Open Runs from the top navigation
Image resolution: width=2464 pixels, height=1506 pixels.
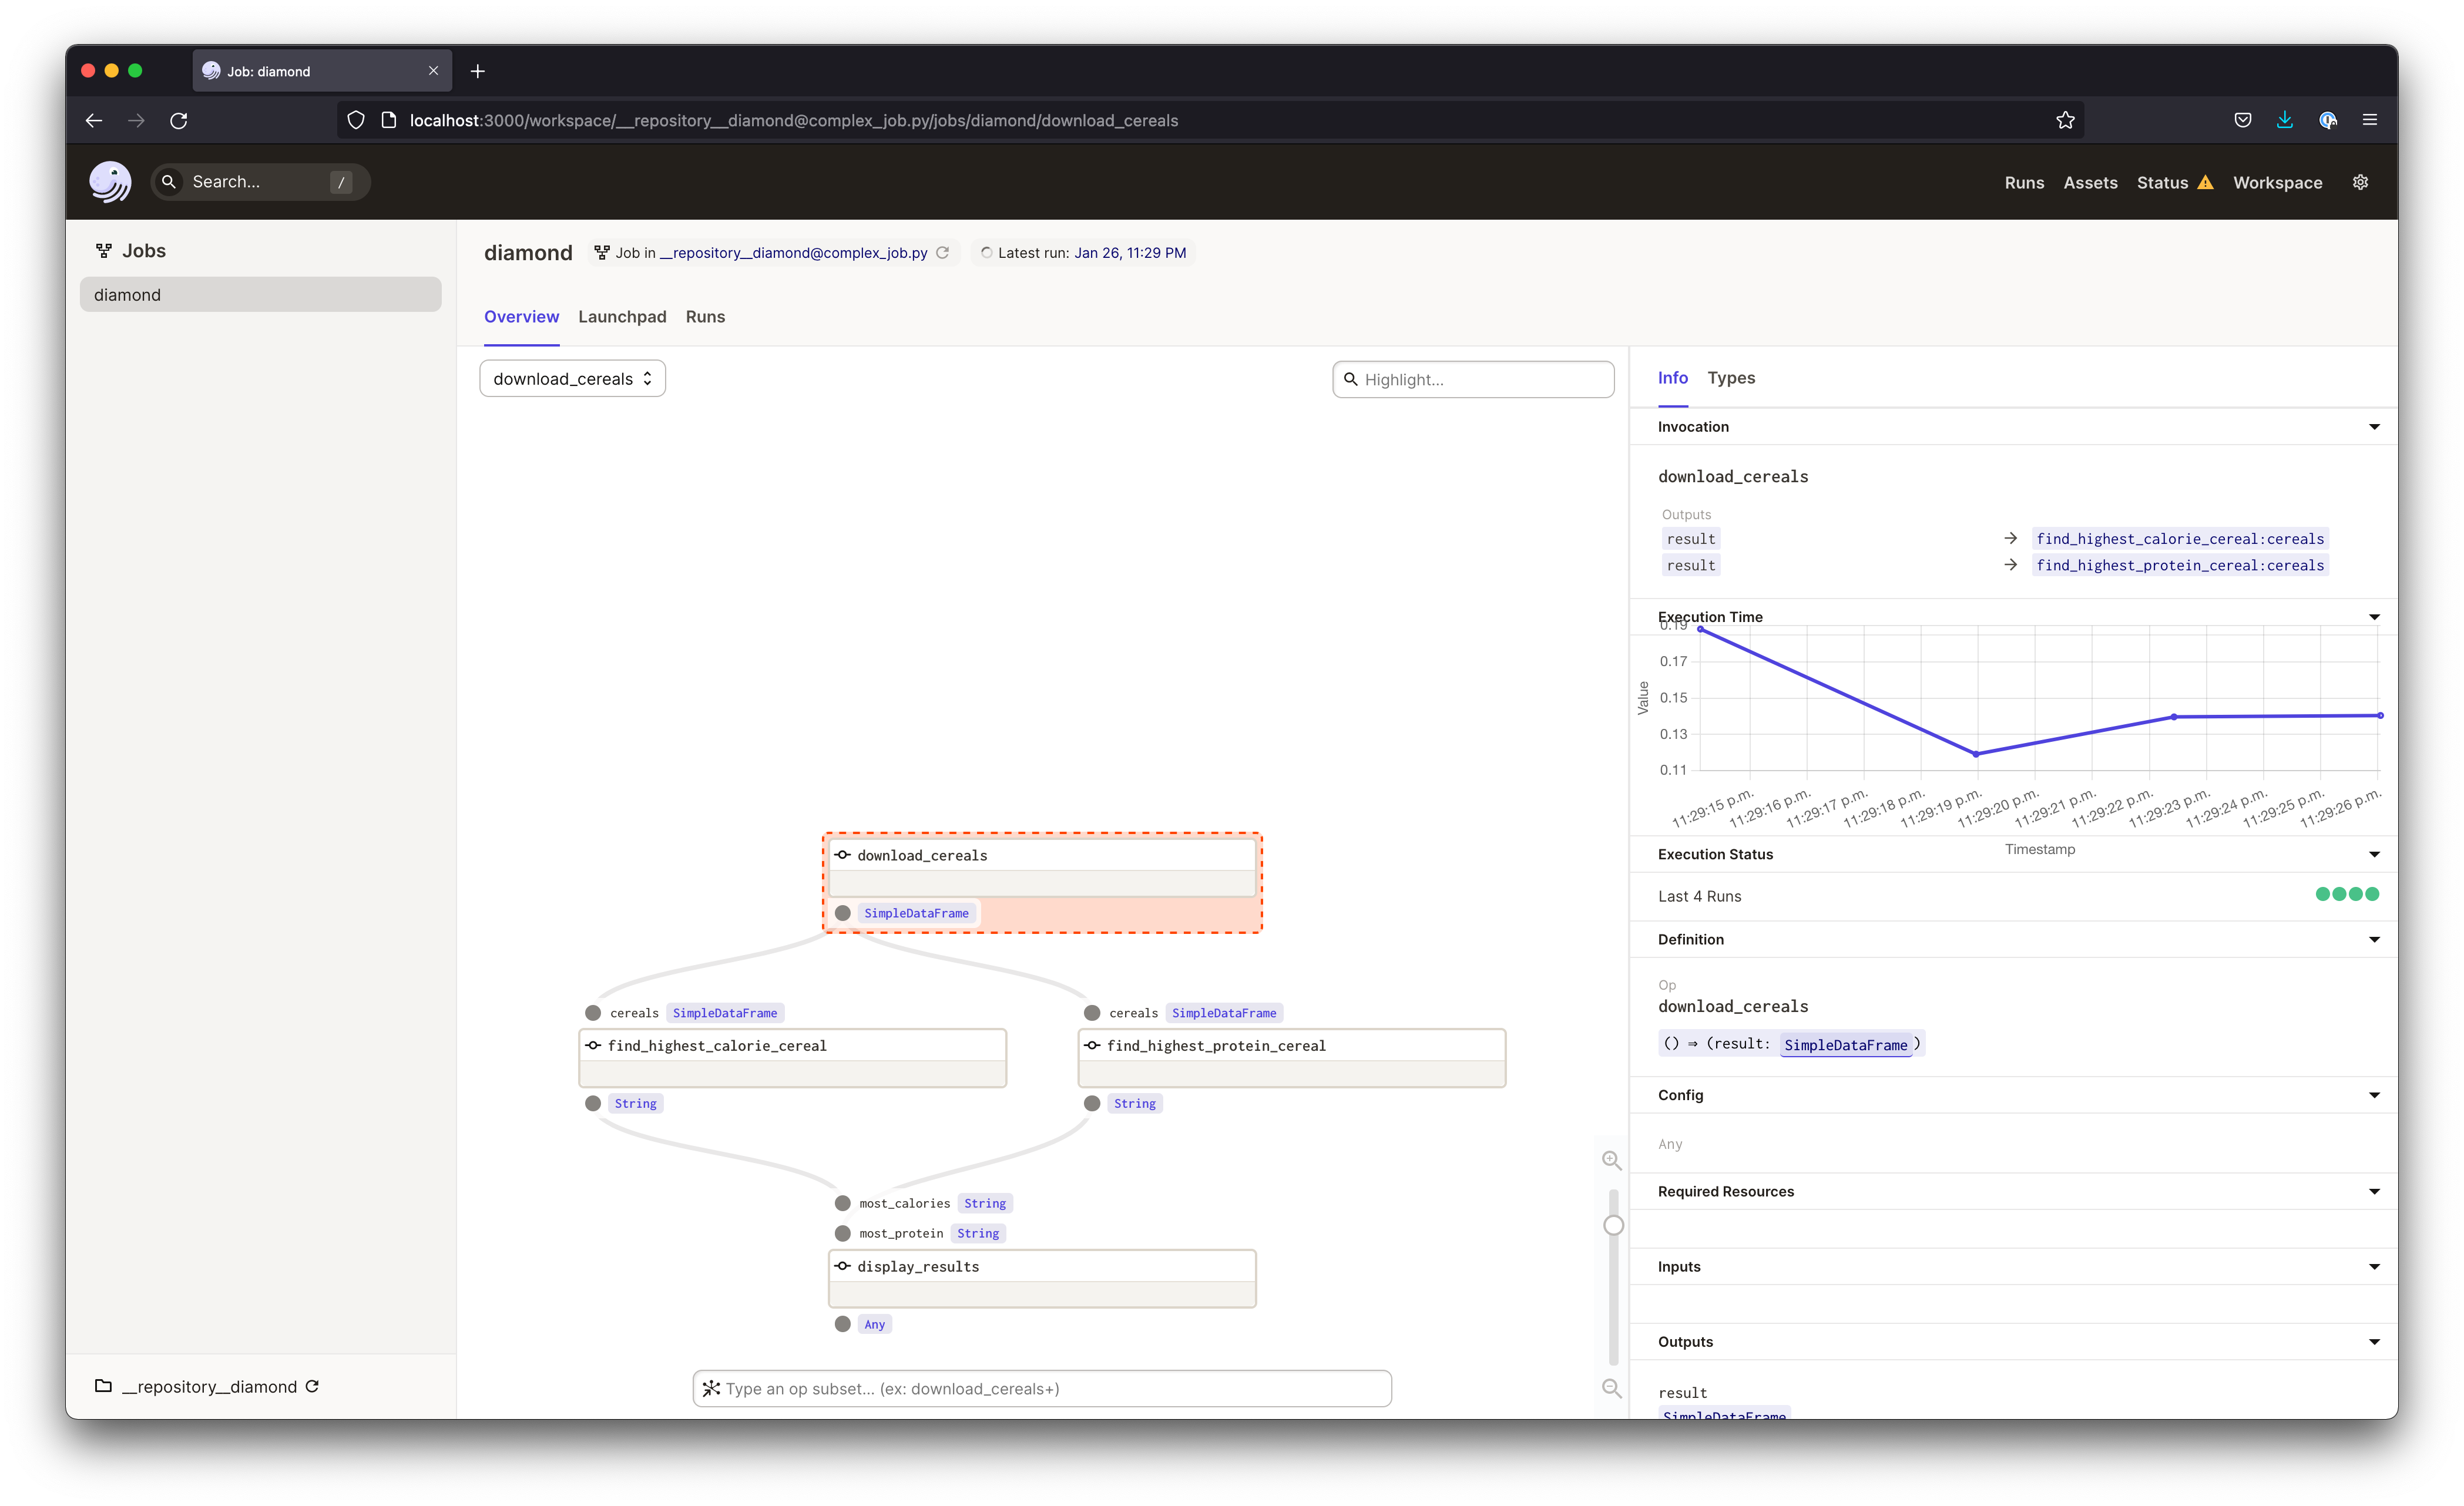tap(2024, 182)
